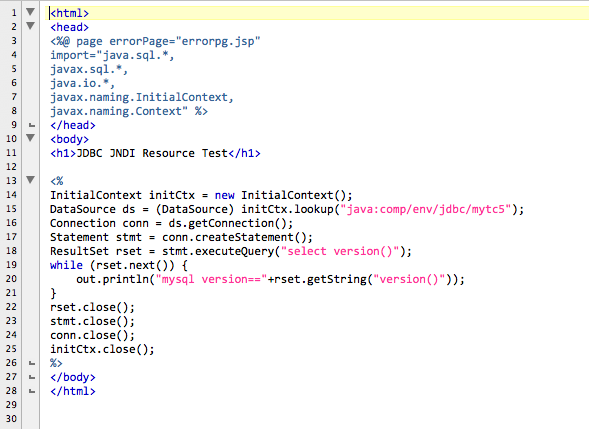
Task: Click conn.createStatement() call
Action: pyautogui.click(x=234, y=237)
